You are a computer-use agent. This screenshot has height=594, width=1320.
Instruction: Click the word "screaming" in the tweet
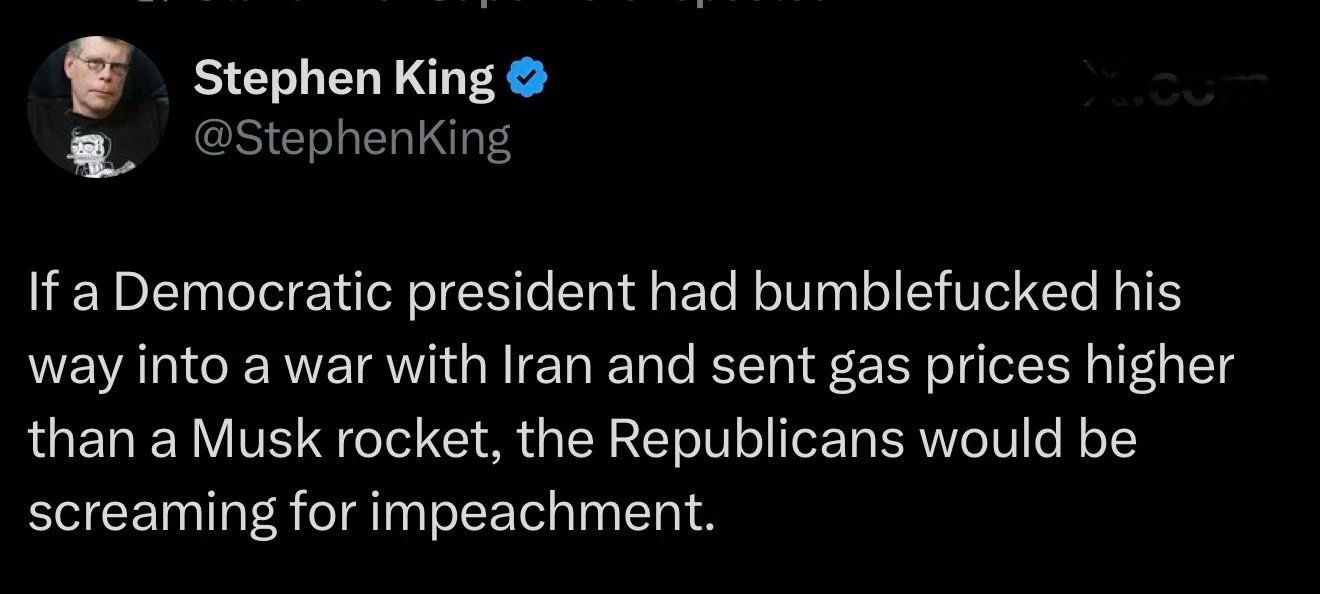(151, 513)
